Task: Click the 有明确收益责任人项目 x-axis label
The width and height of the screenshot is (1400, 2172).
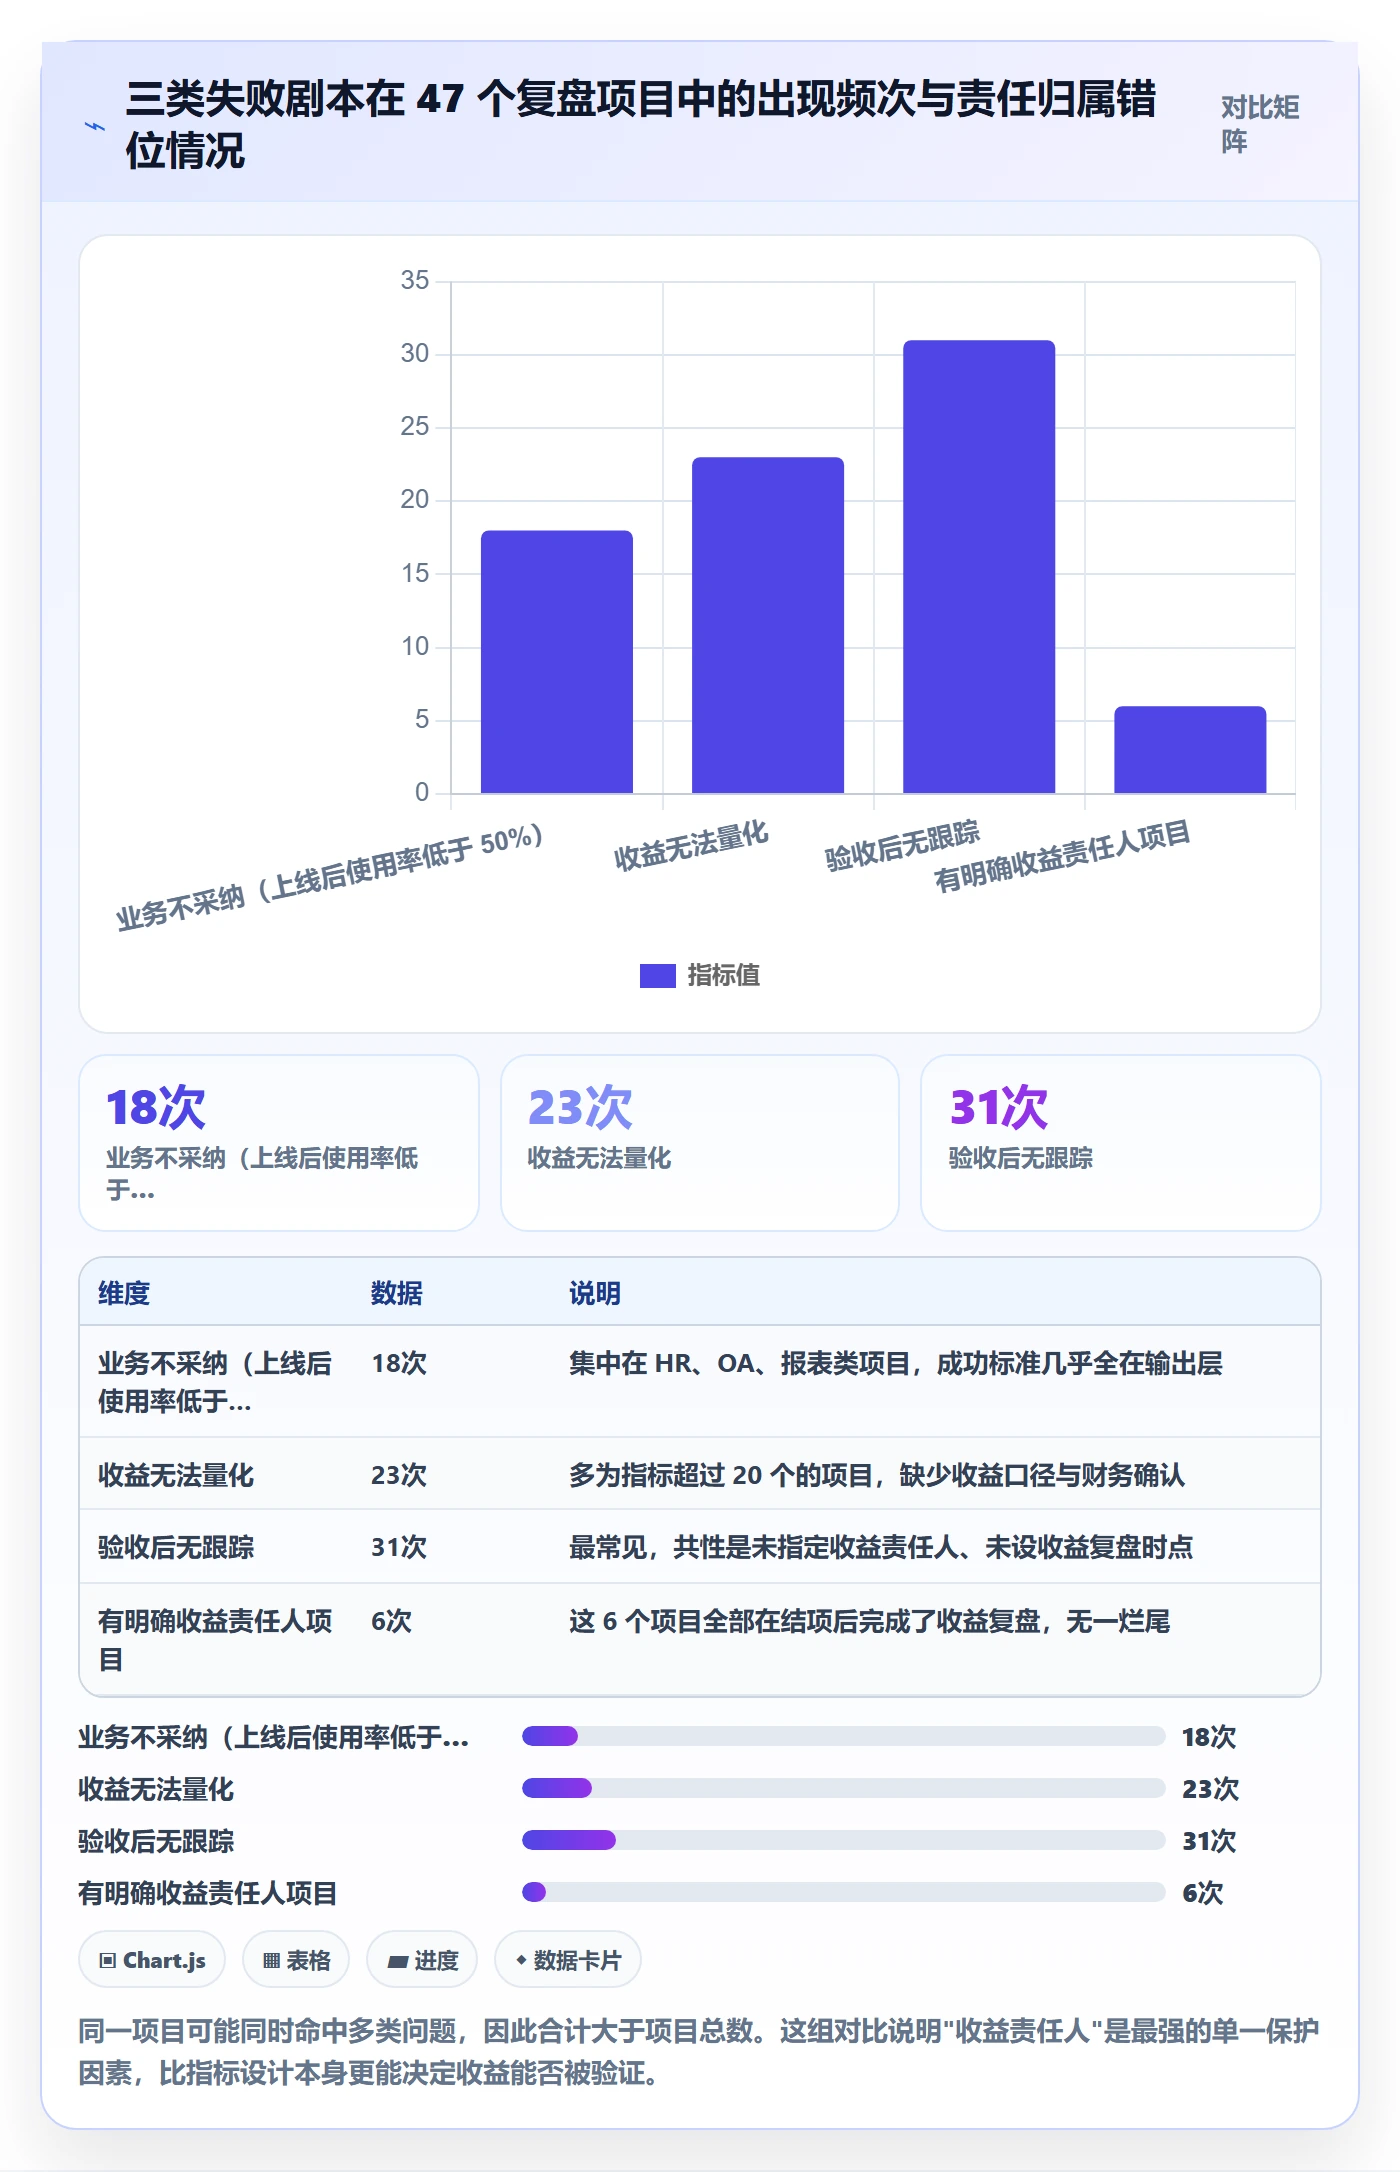Action: [x=1062, y=856]
